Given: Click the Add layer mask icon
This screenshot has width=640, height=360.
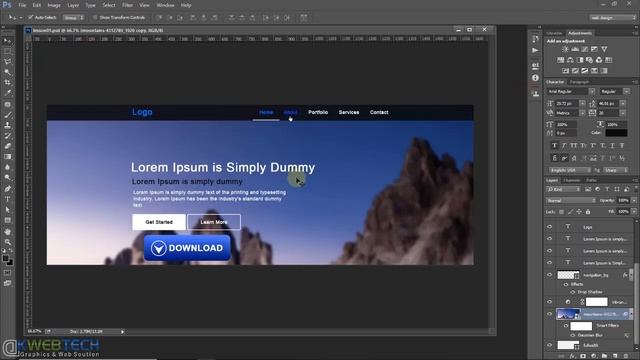Looking at the screenshot, I should [583, 356].
